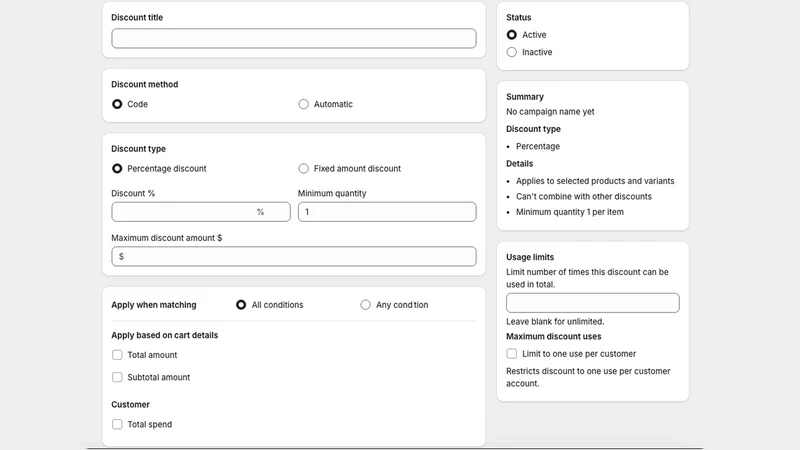Enable the Total amount checkbox

(x=117, y=355)
